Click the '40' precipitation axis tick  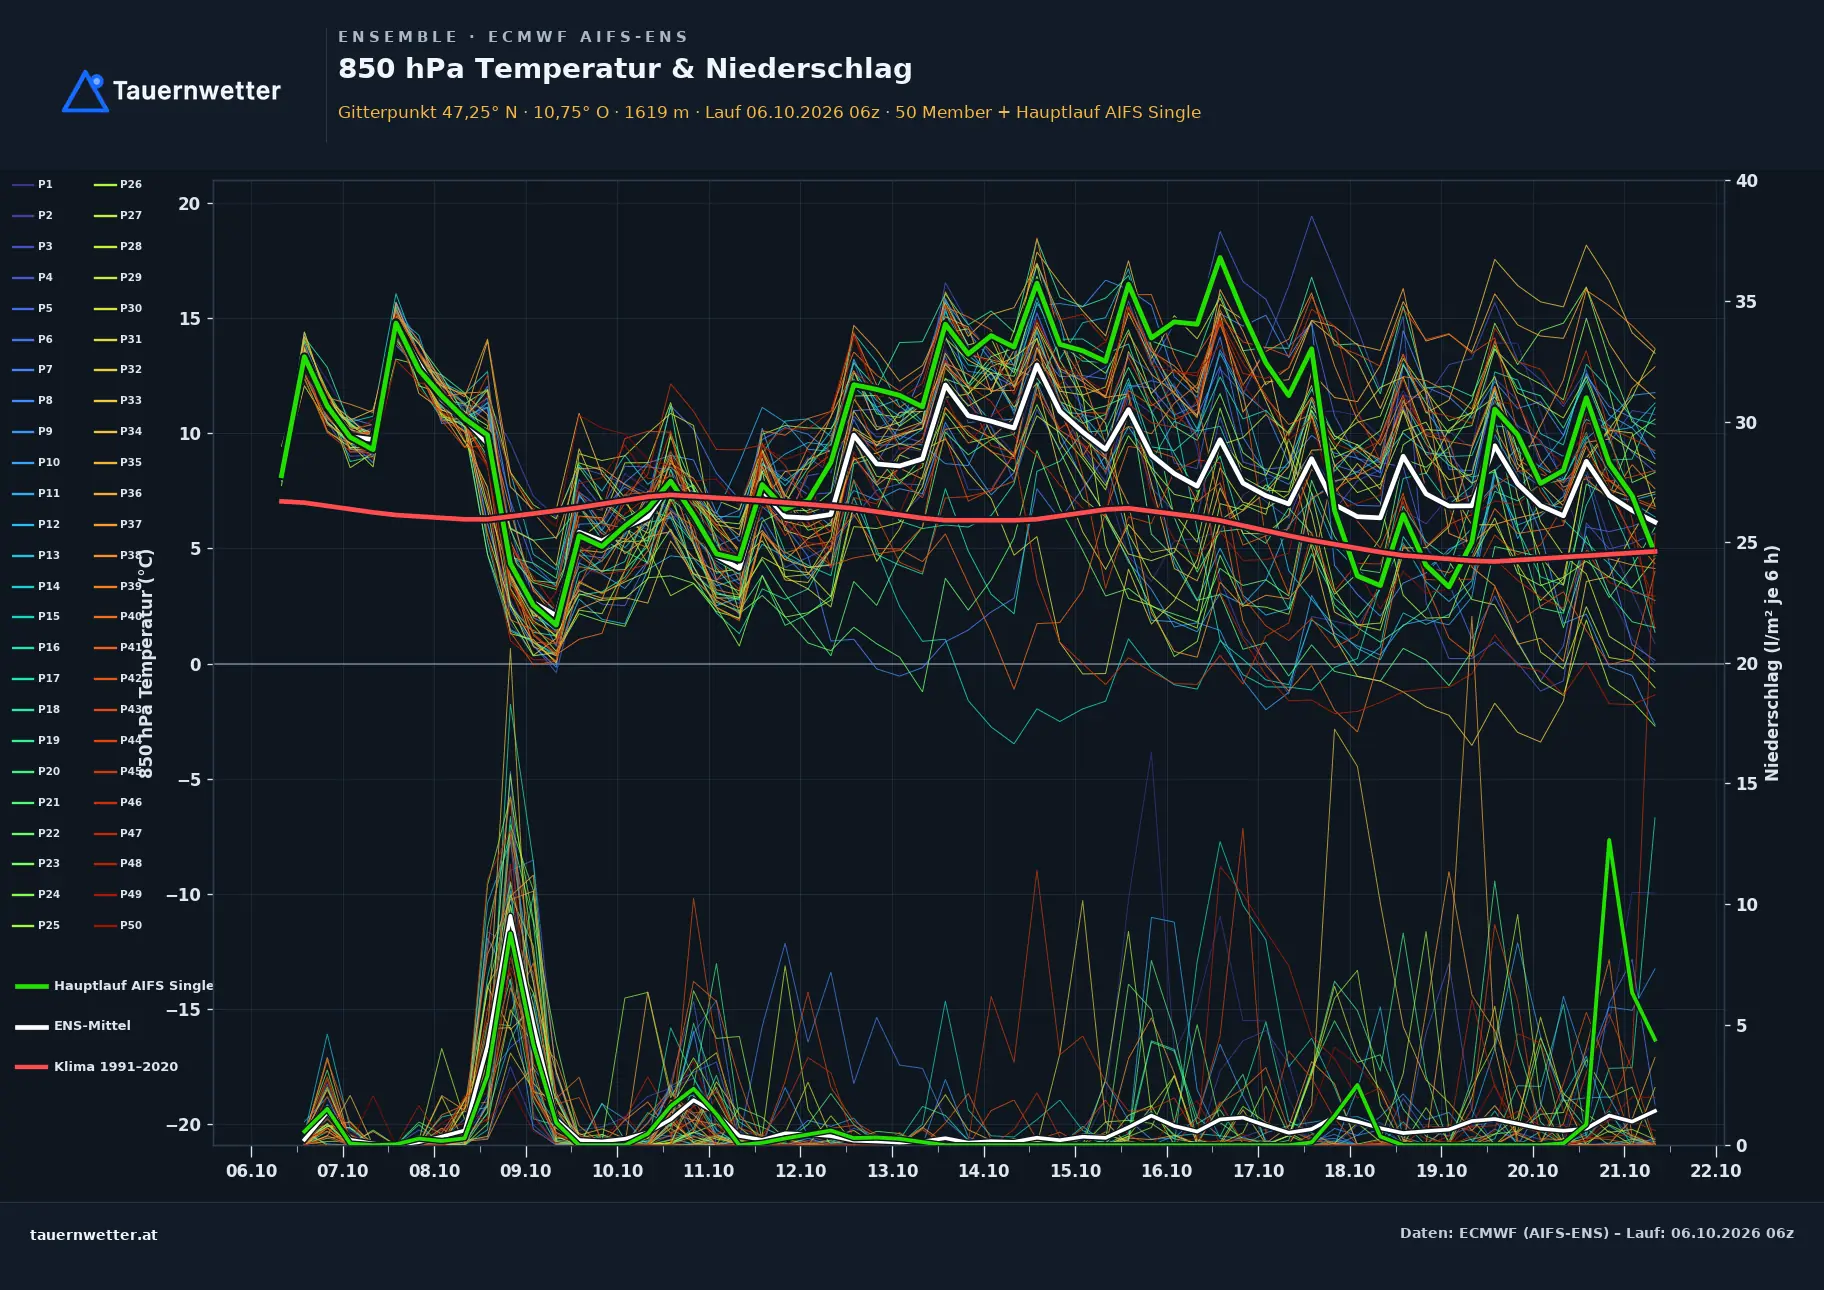tap(1747, 181)
